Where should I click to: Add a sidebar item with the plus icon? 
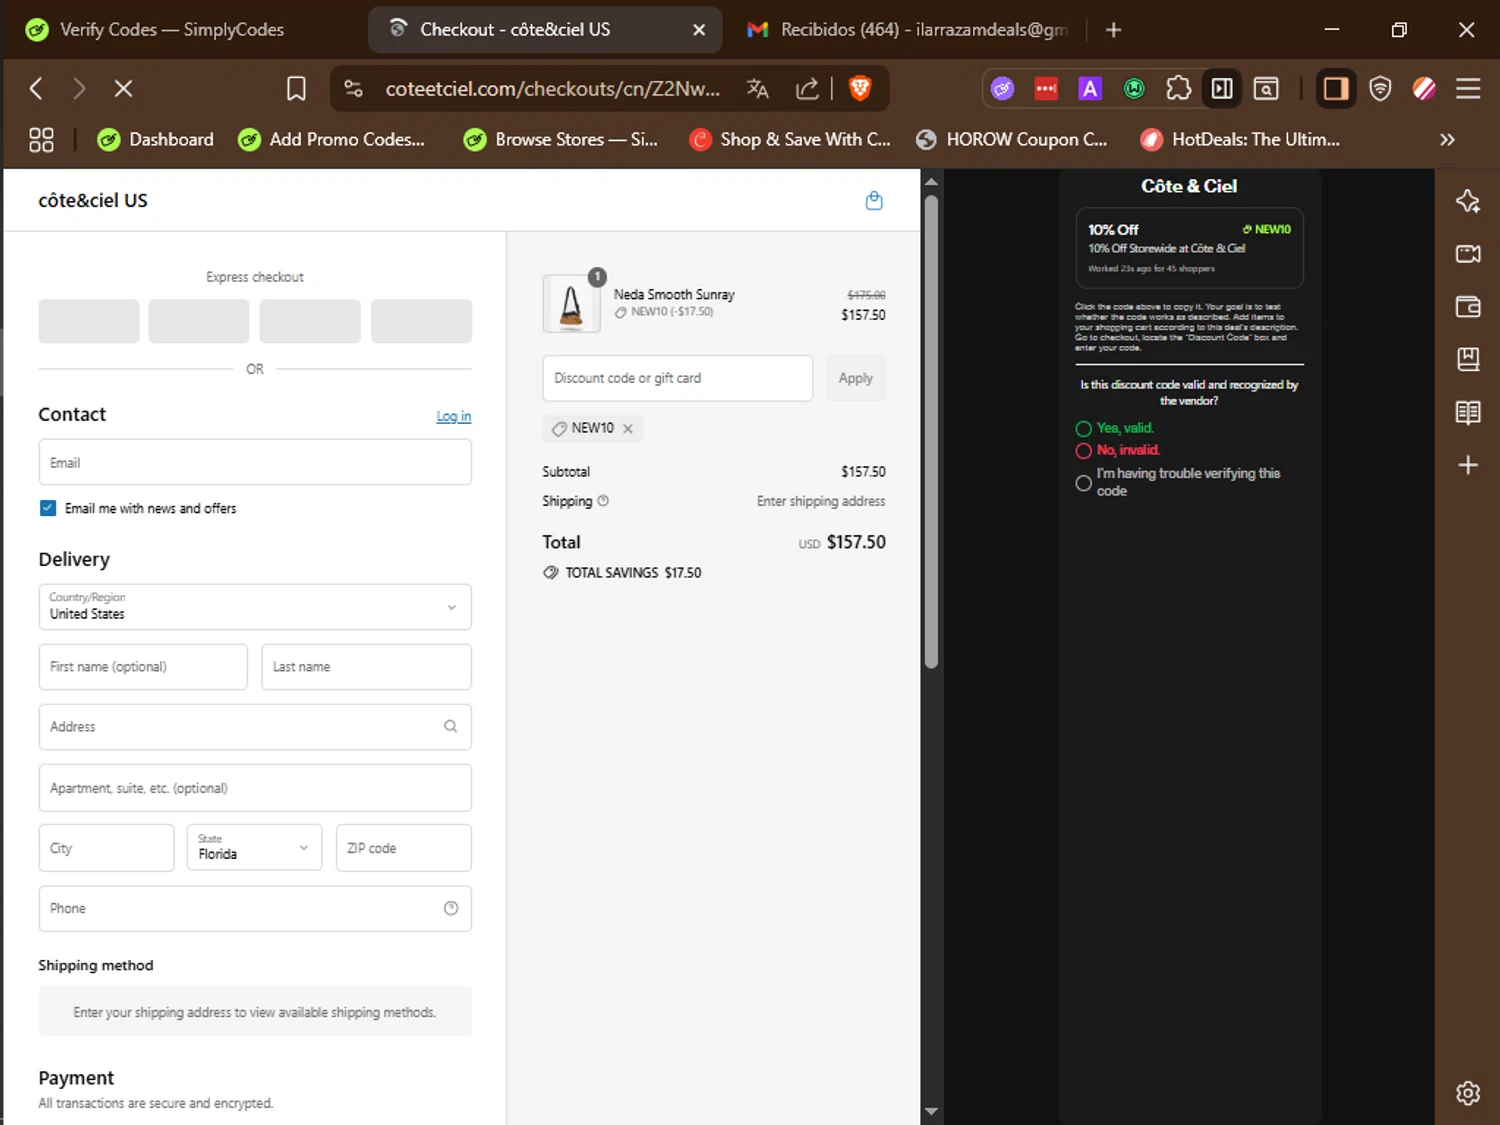pyautogui.click(x=1468, y=465)
